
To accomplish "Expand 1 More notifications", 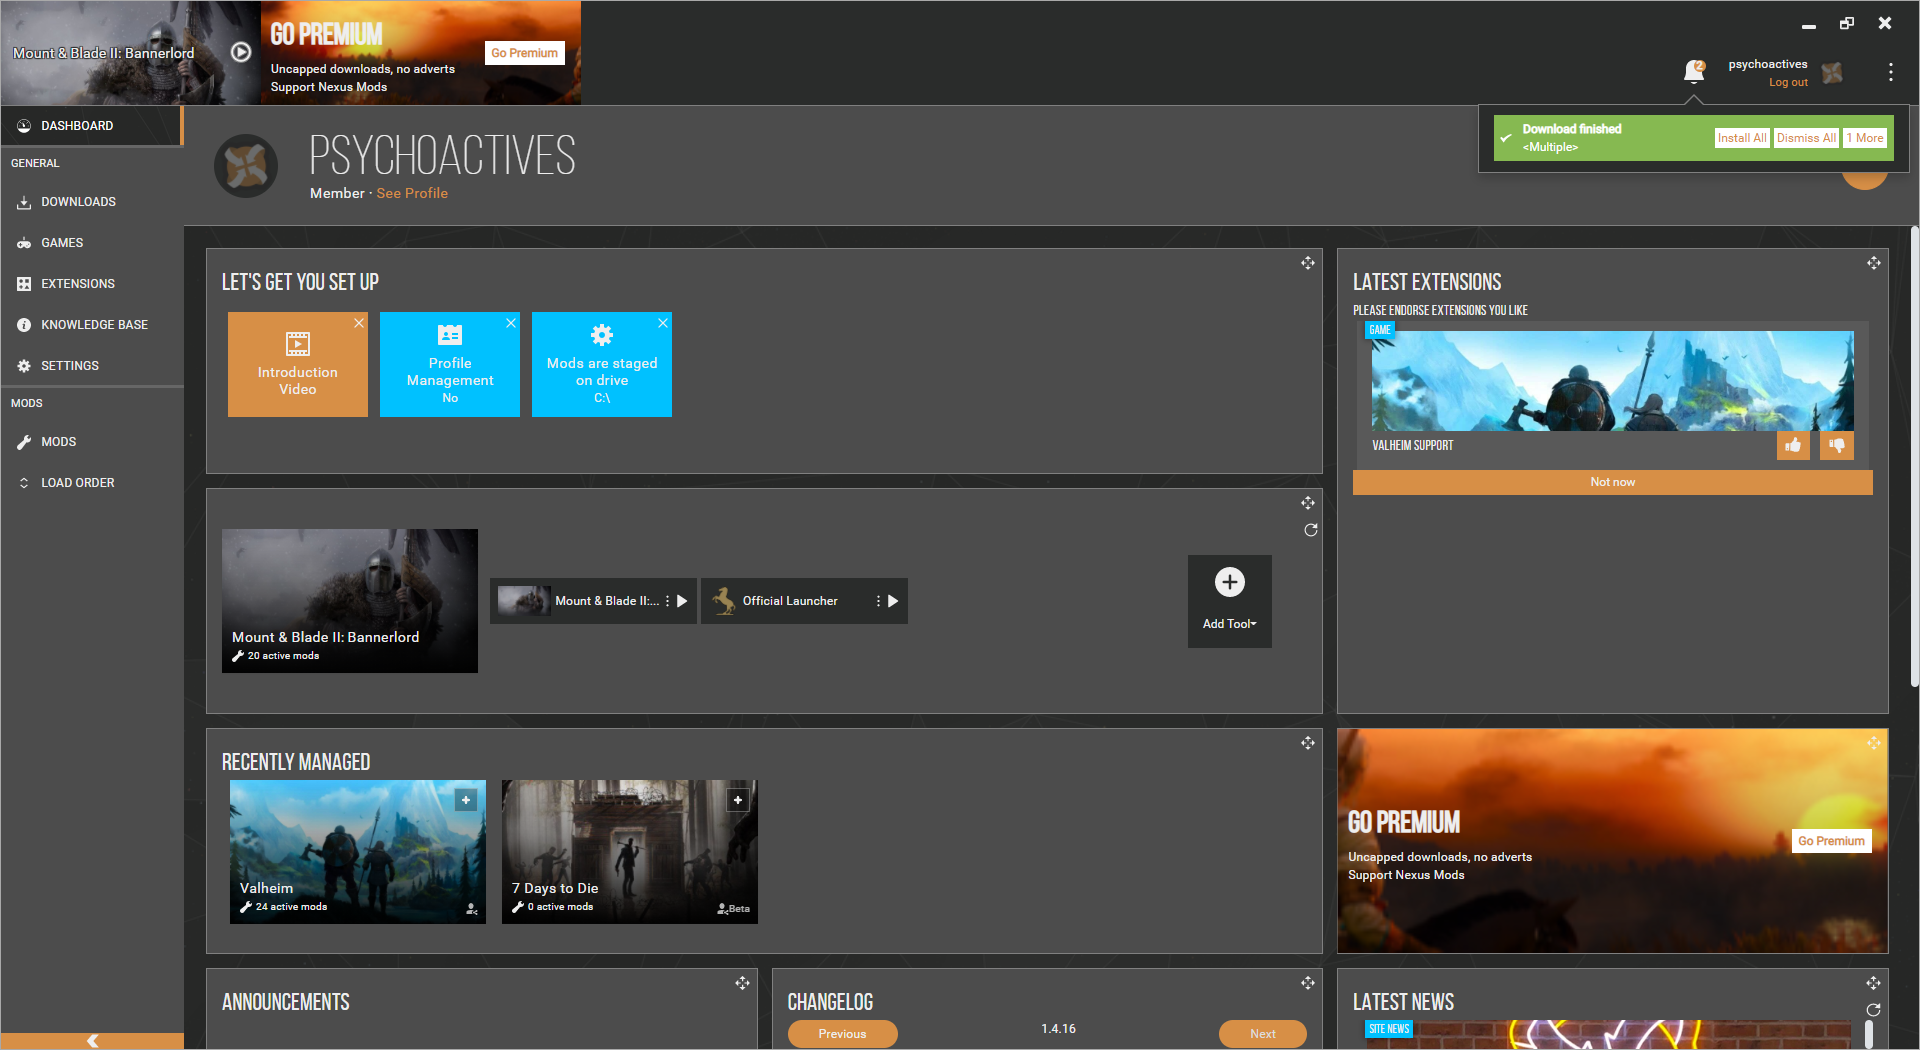I will pyautogui.click(x=1865, y=138).
